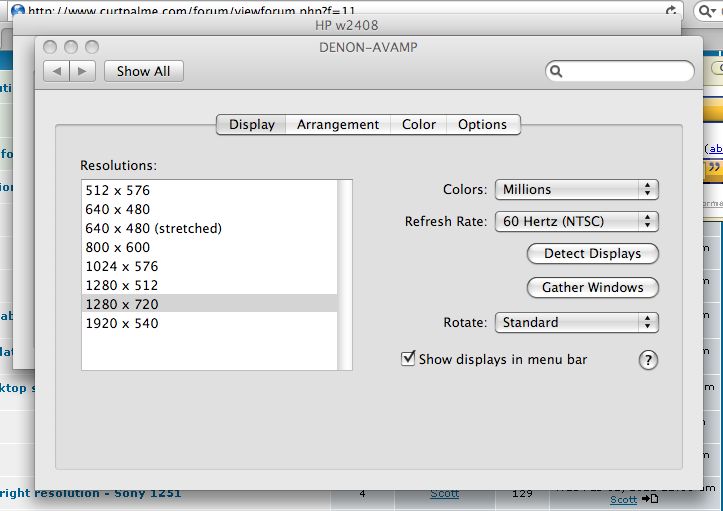Focus the System Preferences search field
The height and width of the screenshot is (511, 723).
click(x=619, y=71)
